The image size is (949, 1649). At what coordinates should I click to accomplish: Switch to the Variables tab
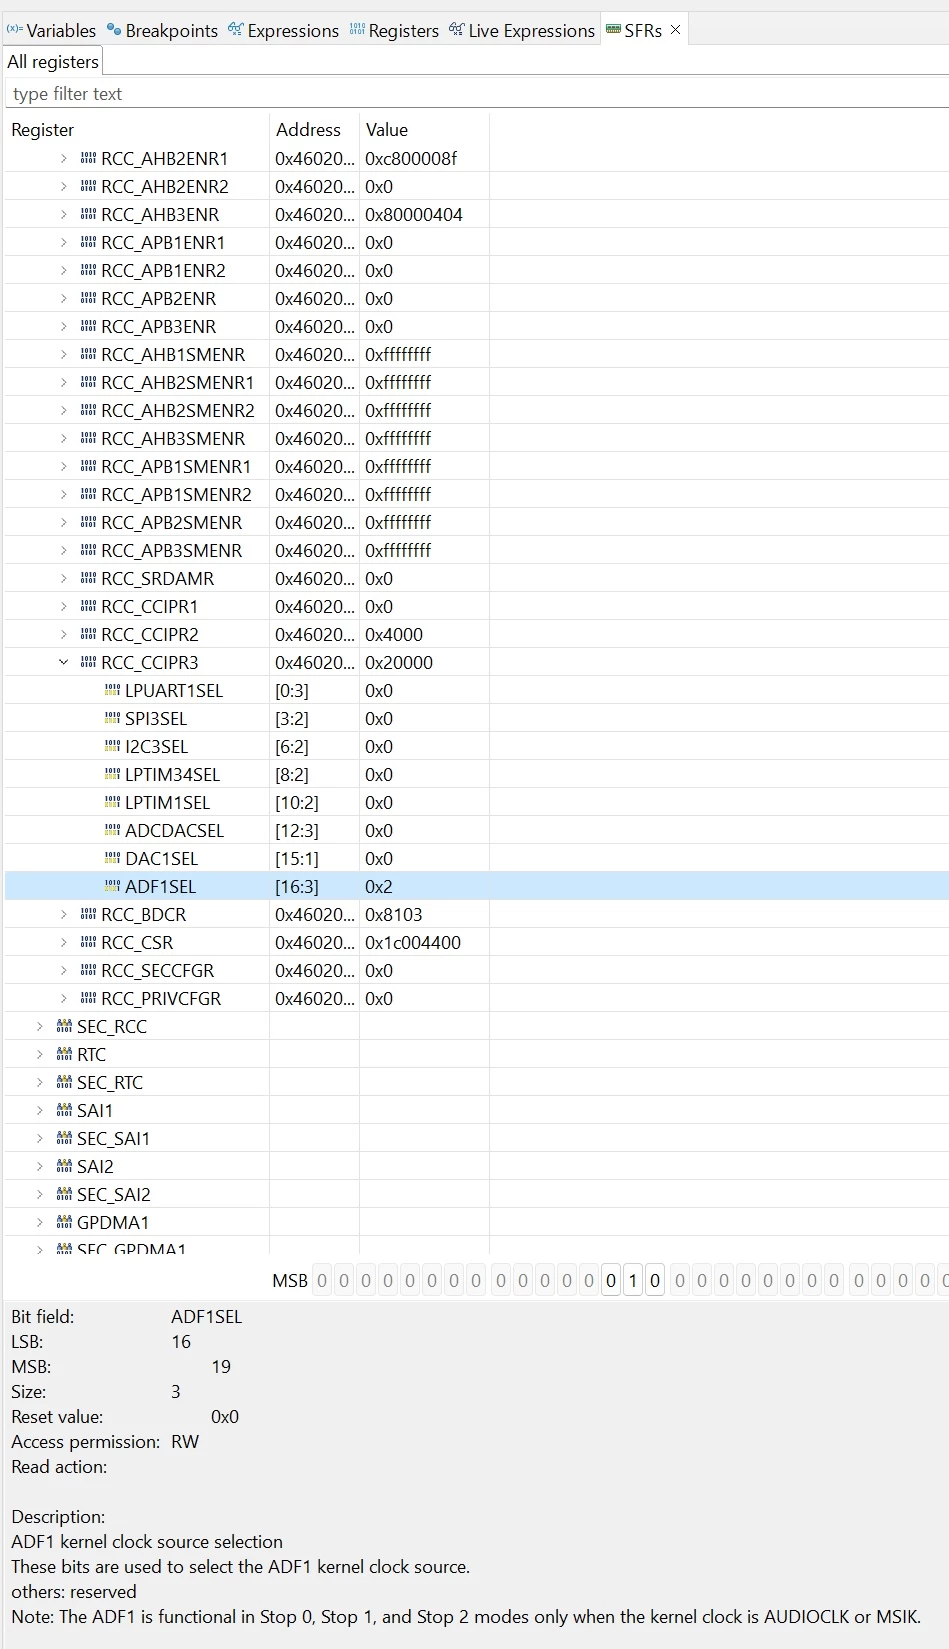51,30
